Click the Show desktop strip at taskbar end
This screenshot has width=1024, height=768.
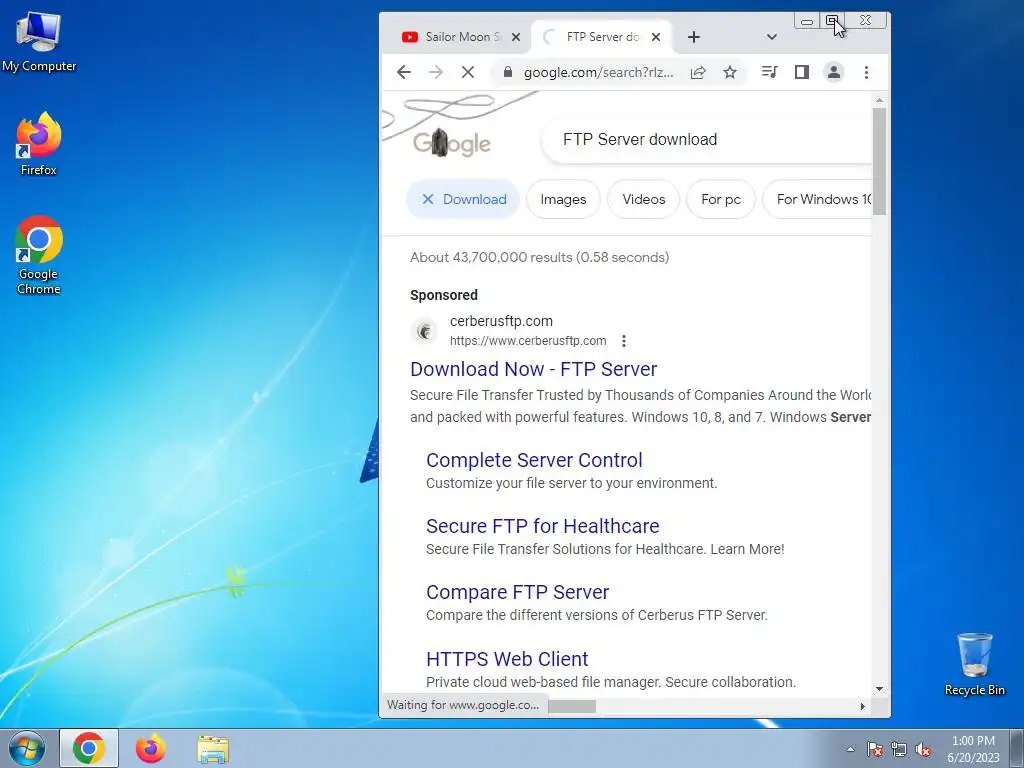(x=1017, y=748)
